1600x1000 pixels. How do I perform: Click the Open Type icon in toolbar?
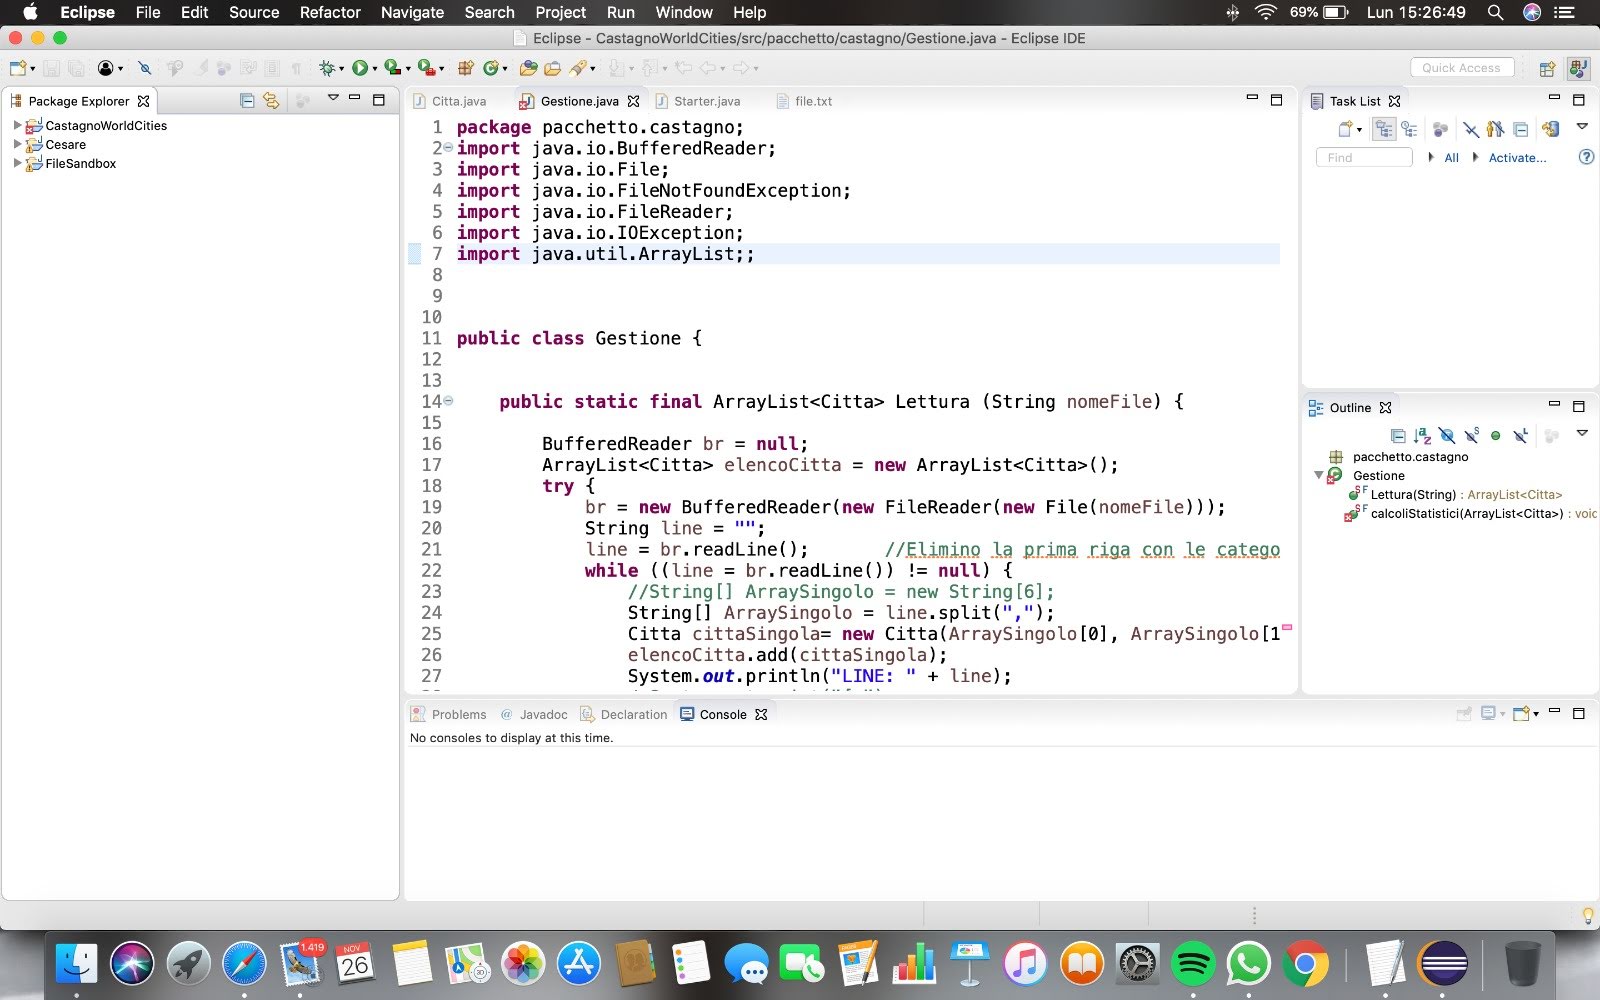(x=528, y=68)
